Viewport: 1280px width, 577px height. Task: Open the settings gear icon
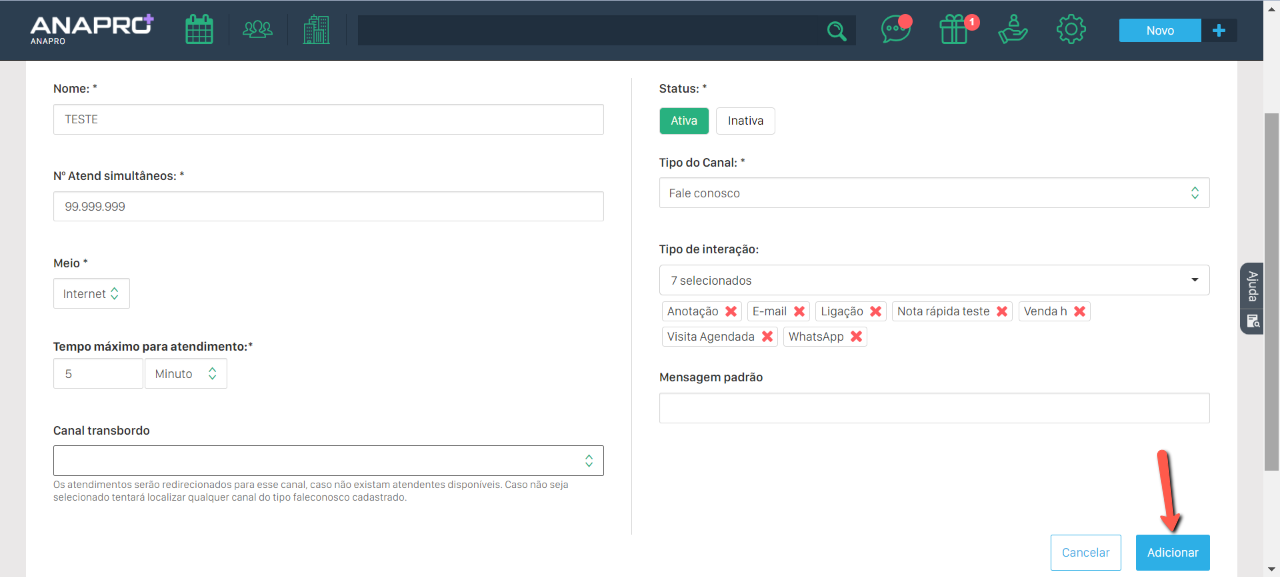pyautogui.click(x=1071, y=30)
